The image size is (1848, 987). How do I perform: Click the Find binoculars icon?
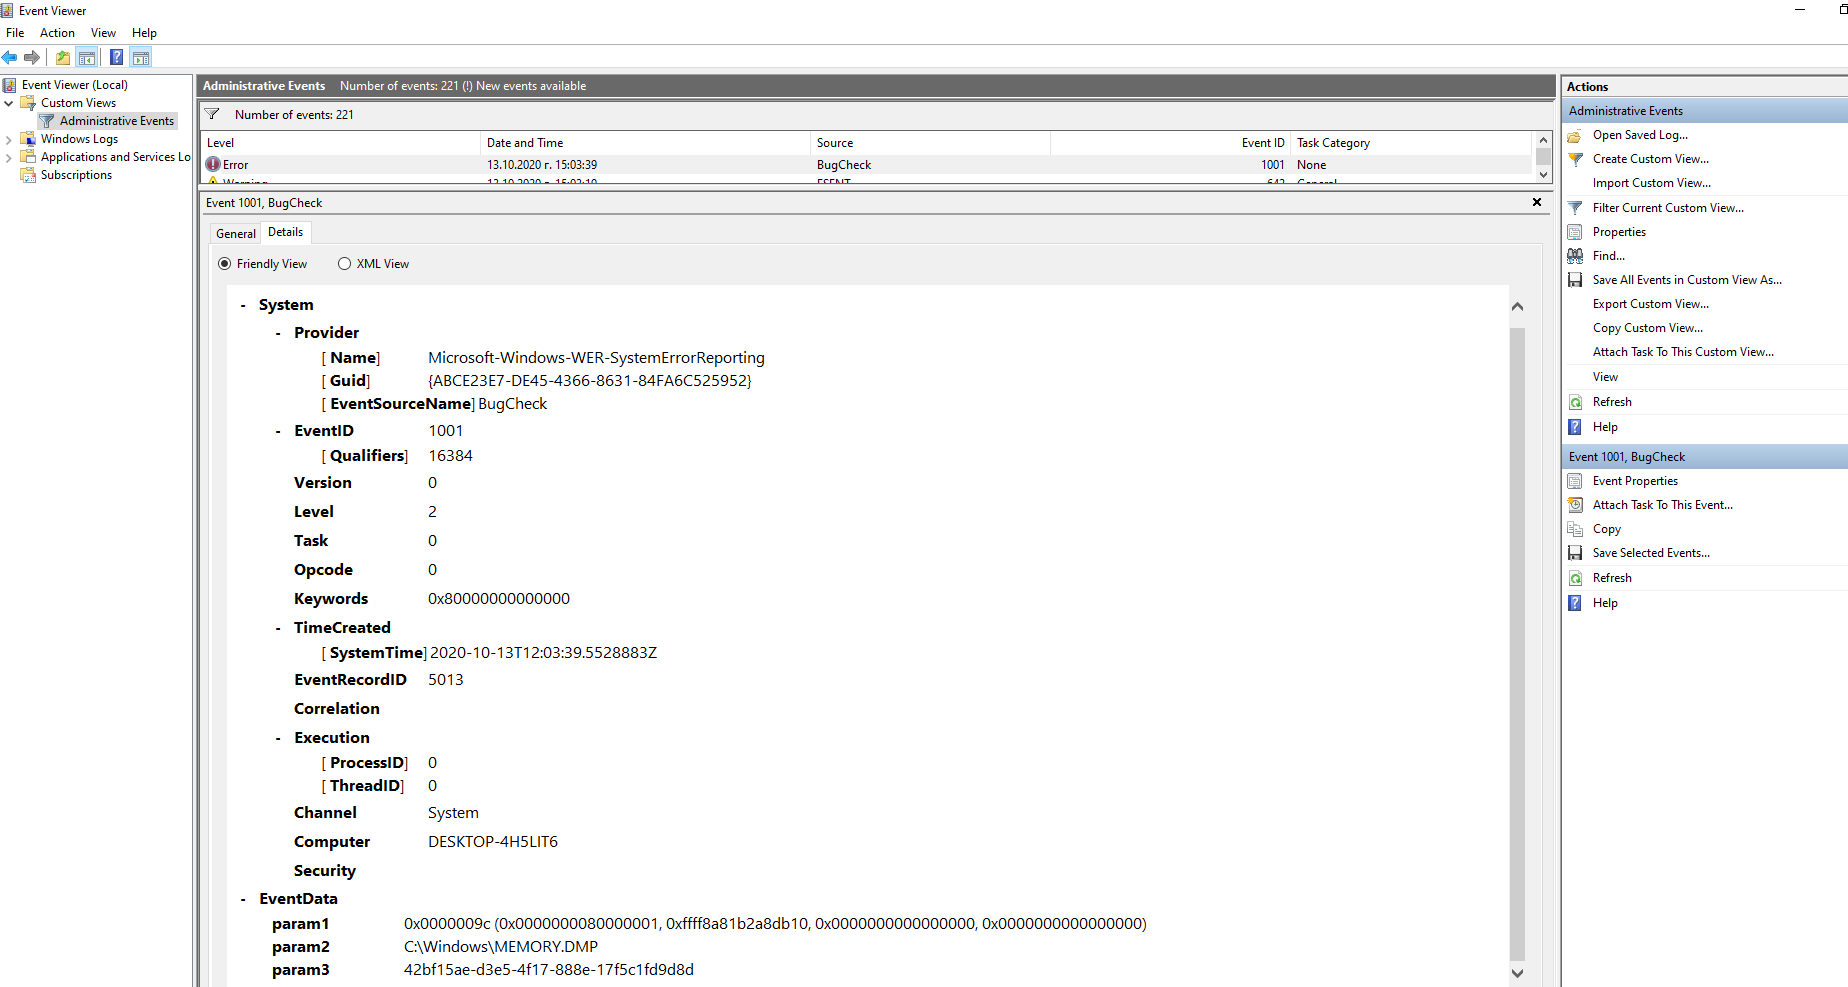(x=1575, y=256)
